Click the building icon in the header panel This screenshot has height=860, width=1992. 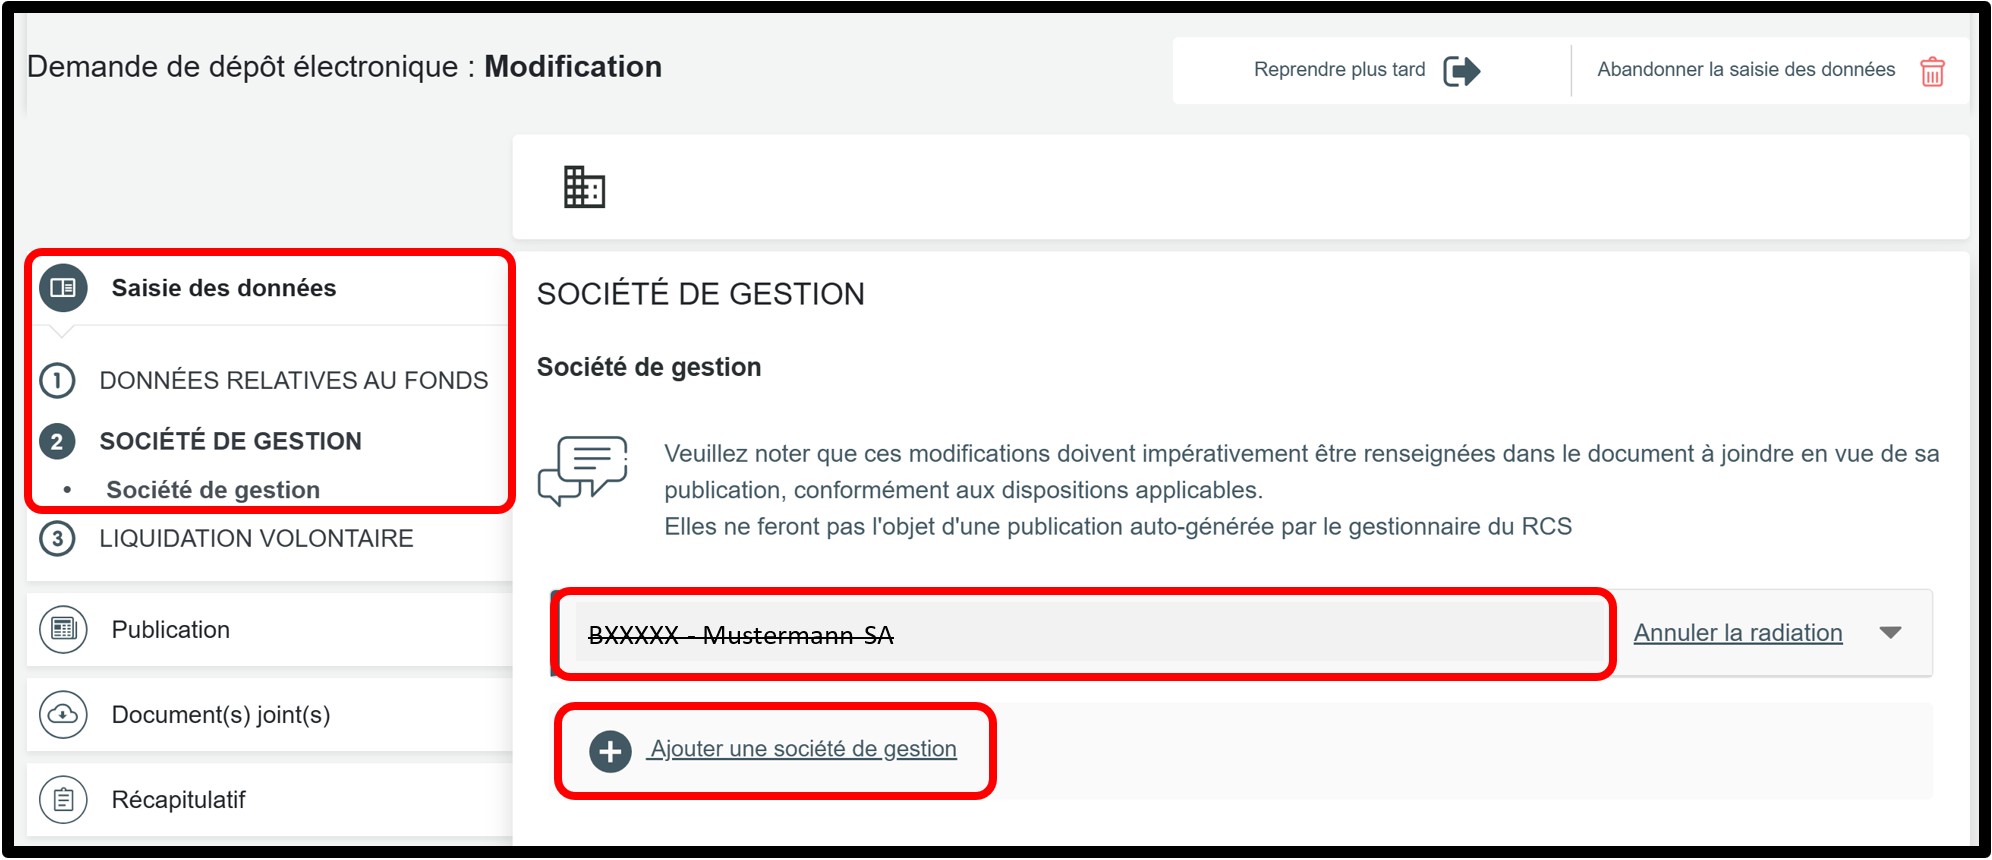coord(584,187)
